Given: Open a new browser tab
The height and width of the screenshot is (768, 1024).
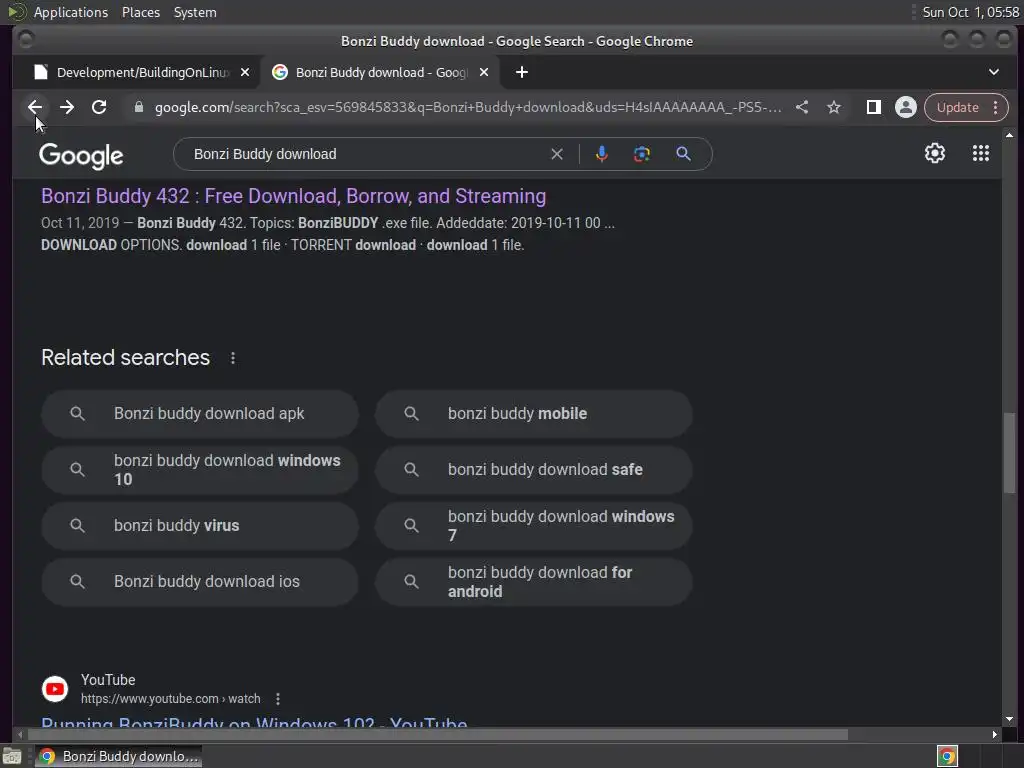Looking at the screenshot, I should coord(521,72).
